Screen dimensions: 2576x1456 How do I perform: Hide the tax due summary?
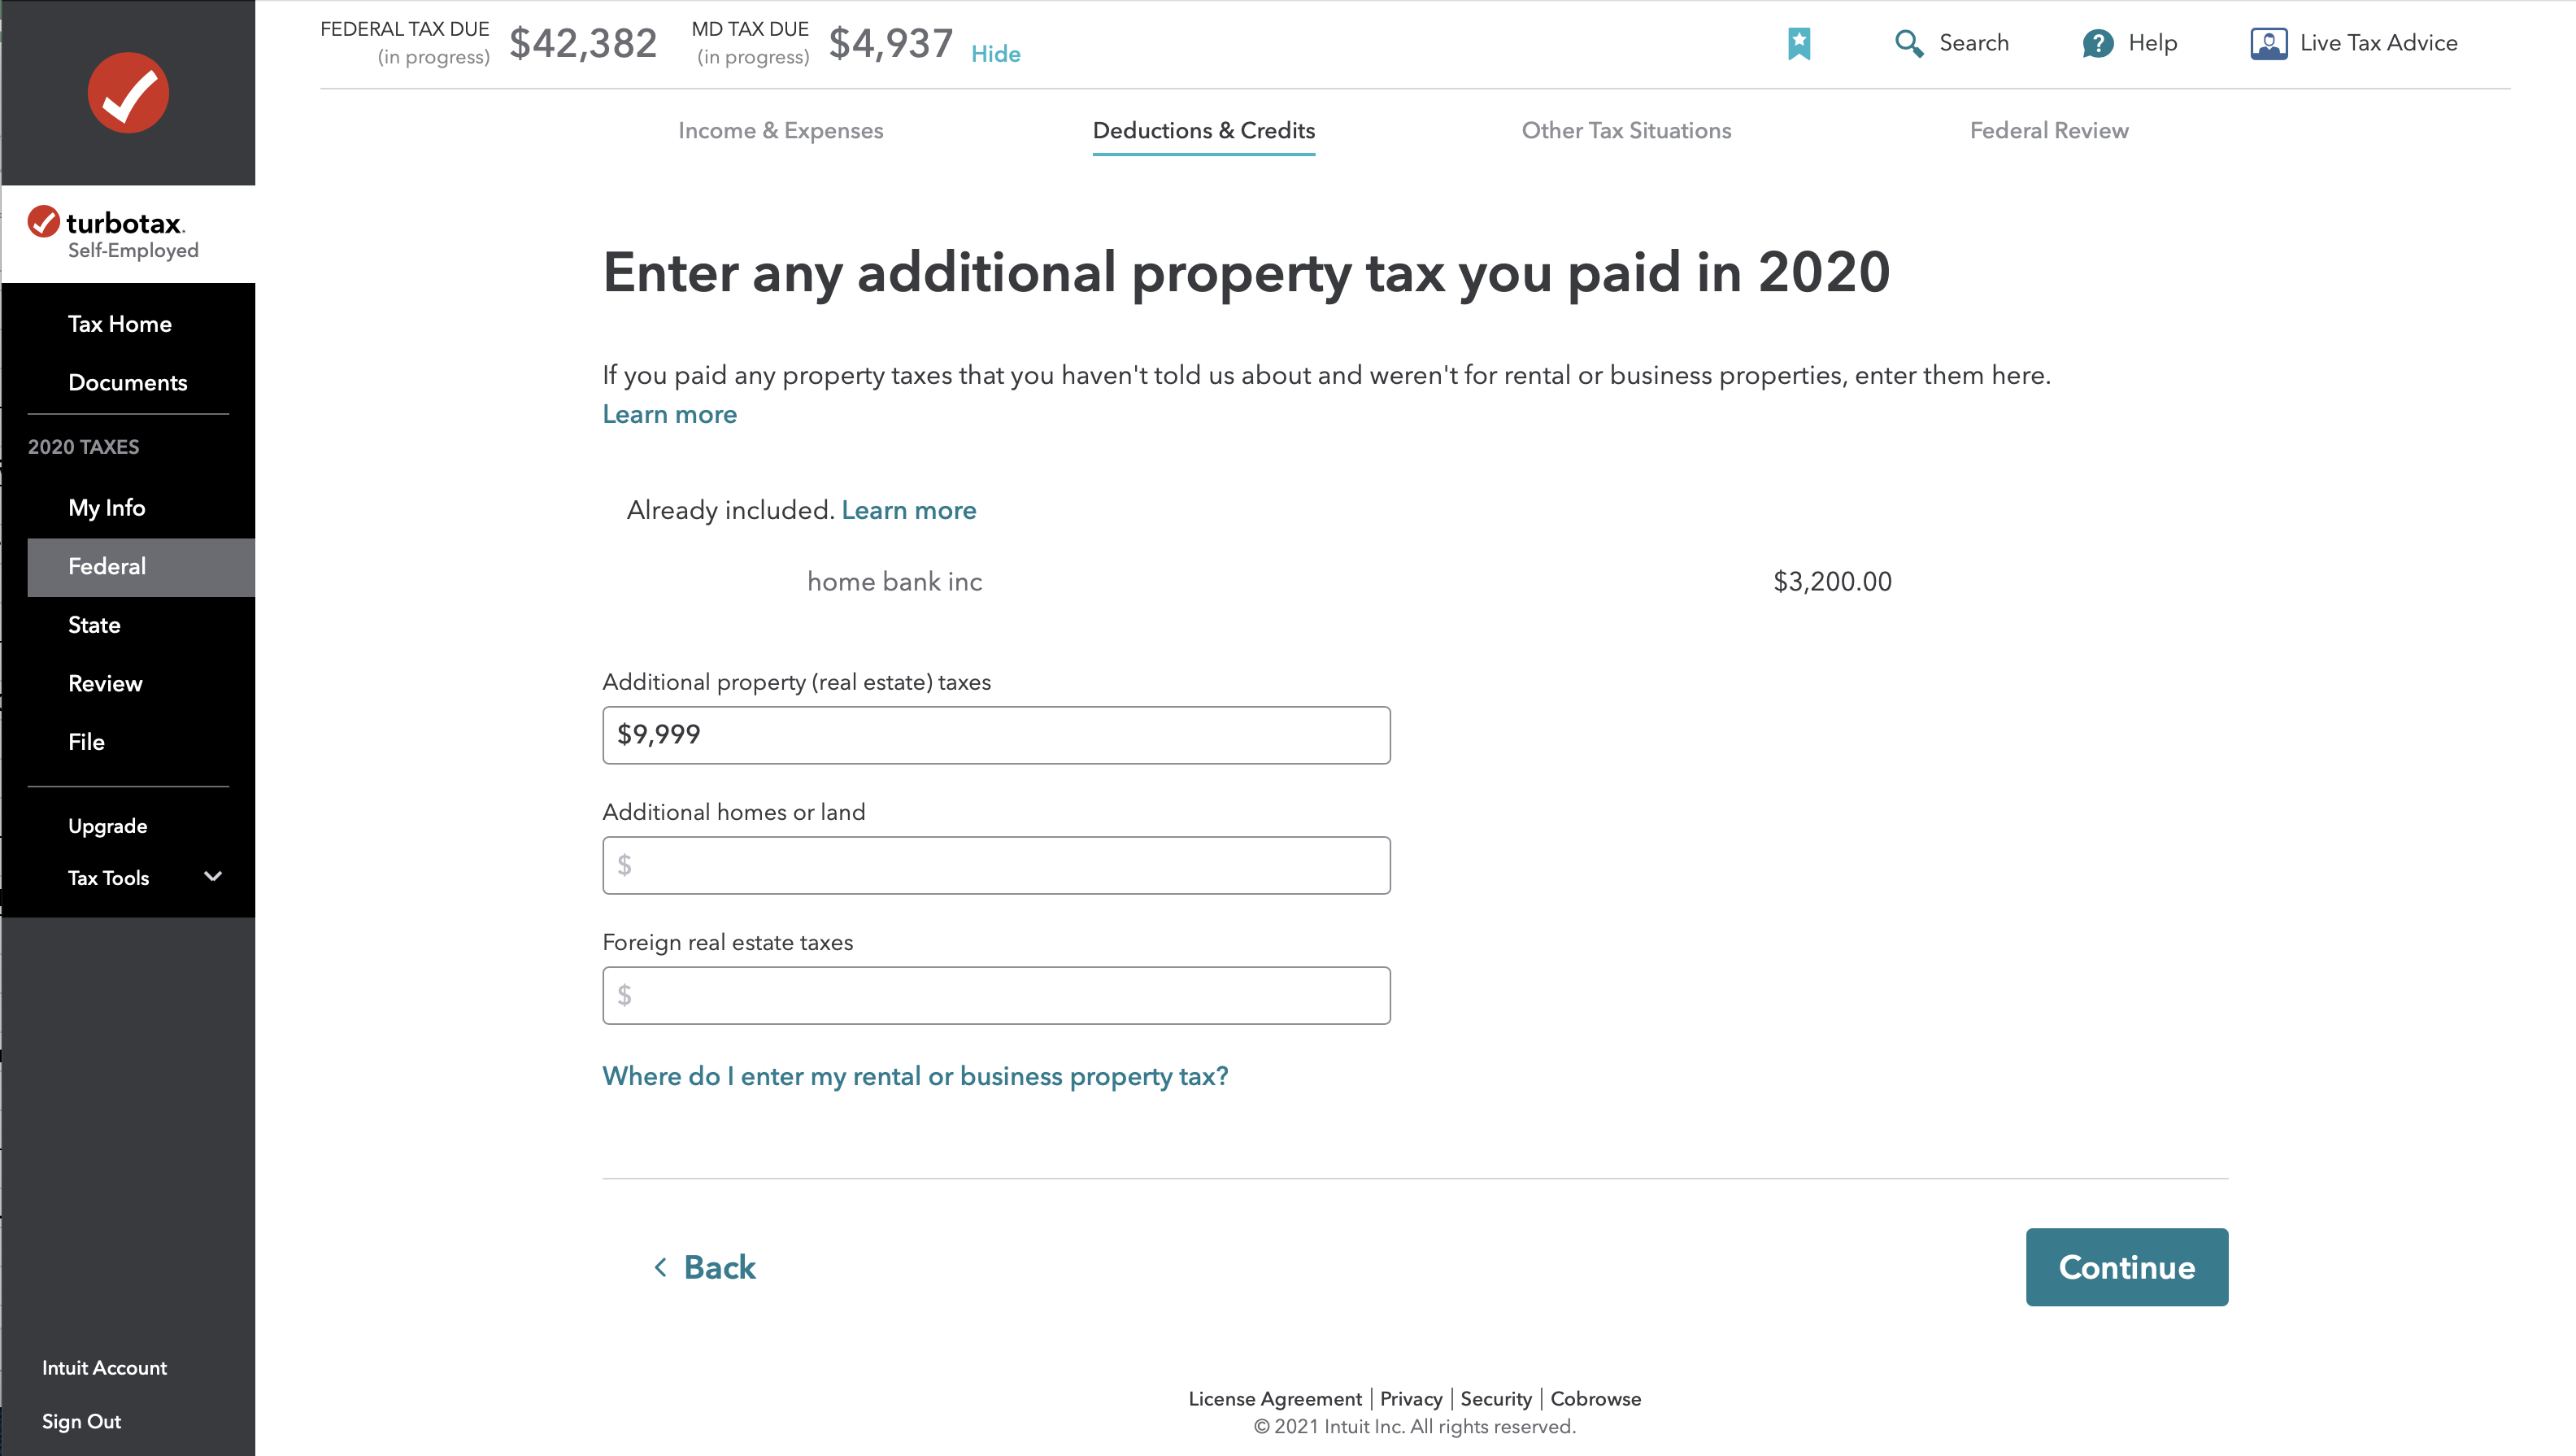pyautogui.click(x=995, y=54)
